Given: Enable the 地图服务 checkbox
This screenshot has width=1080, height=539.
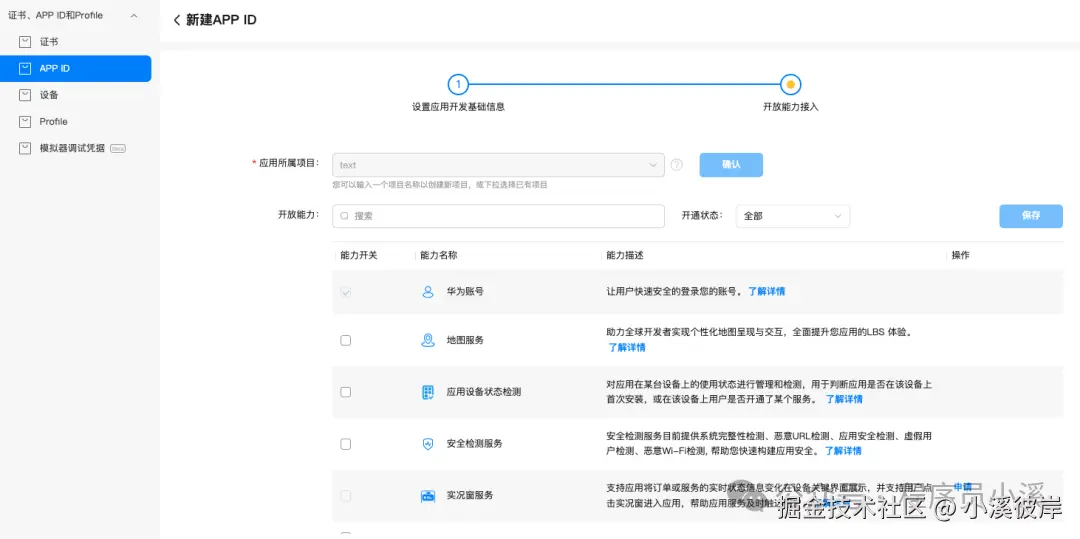Looking at the screenshot, I should [x=346, y=340].
